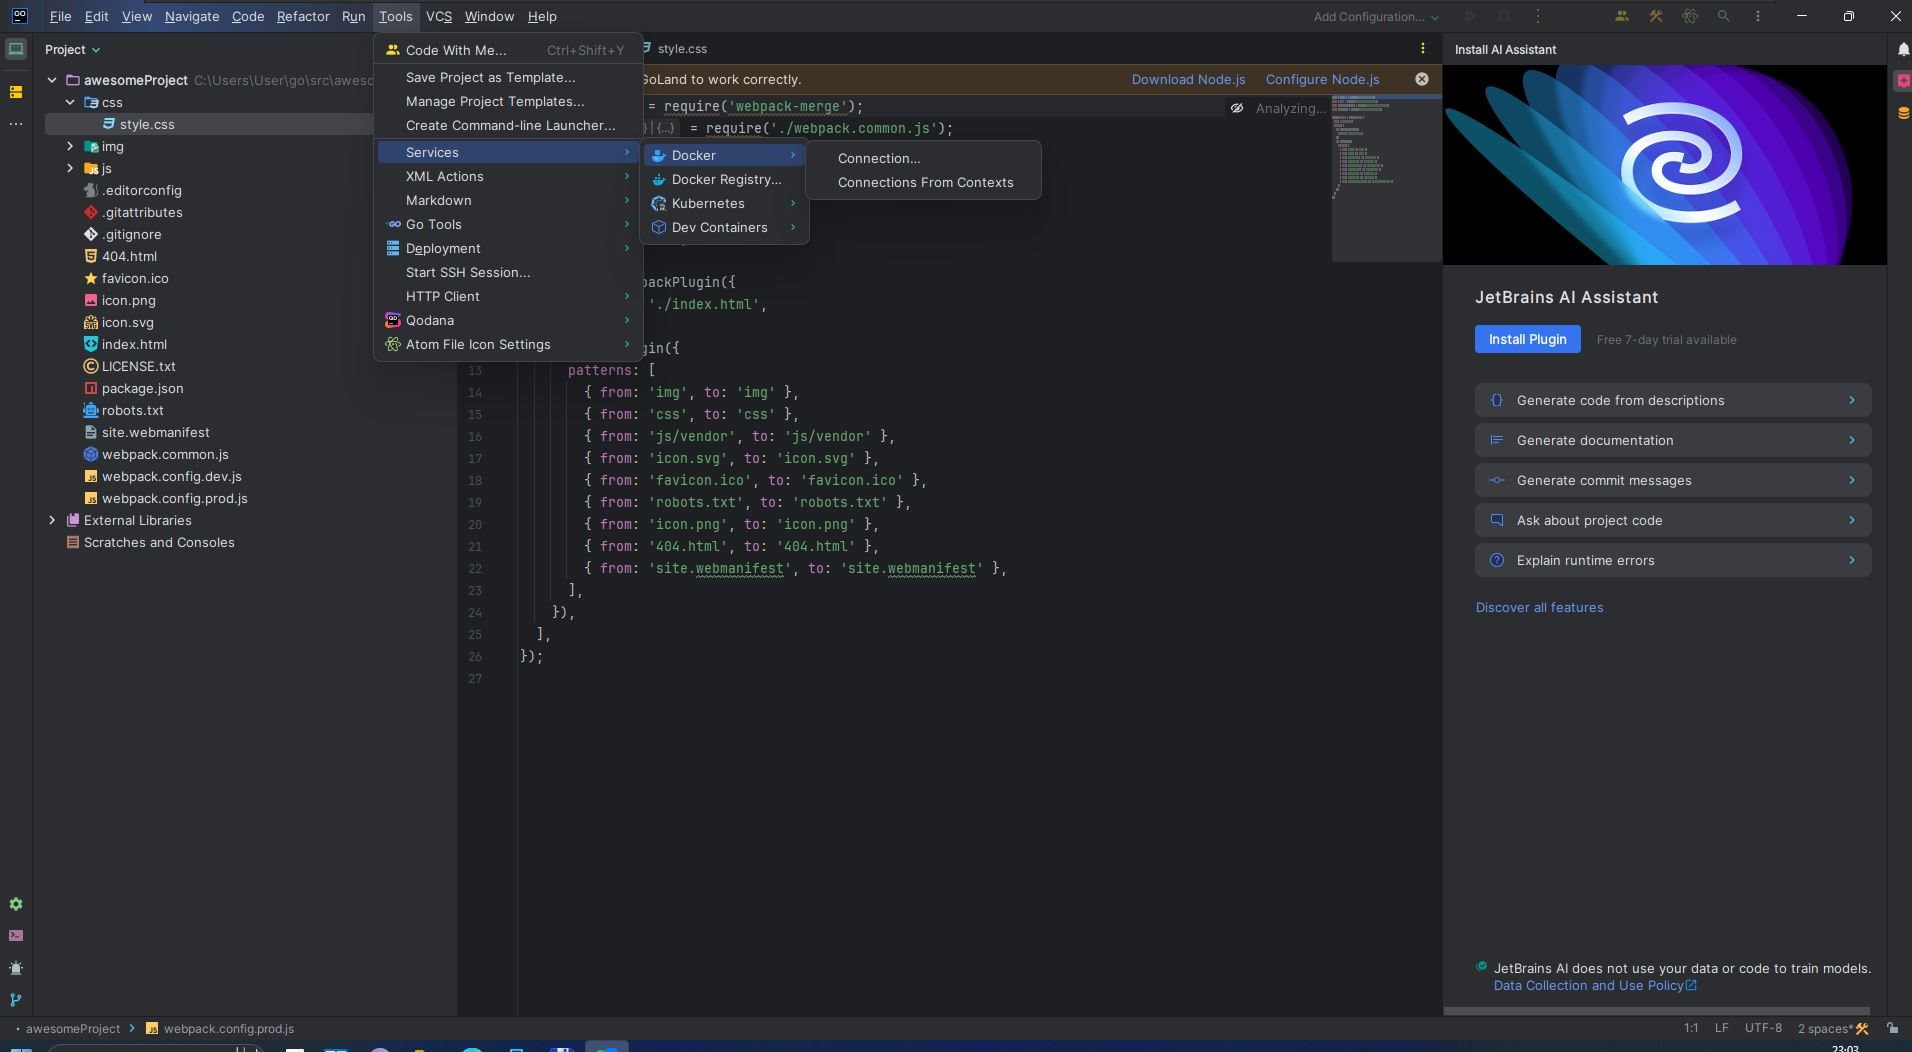Open the Discover all features link
The image size is (1912, 1052).
point(1539,607)
